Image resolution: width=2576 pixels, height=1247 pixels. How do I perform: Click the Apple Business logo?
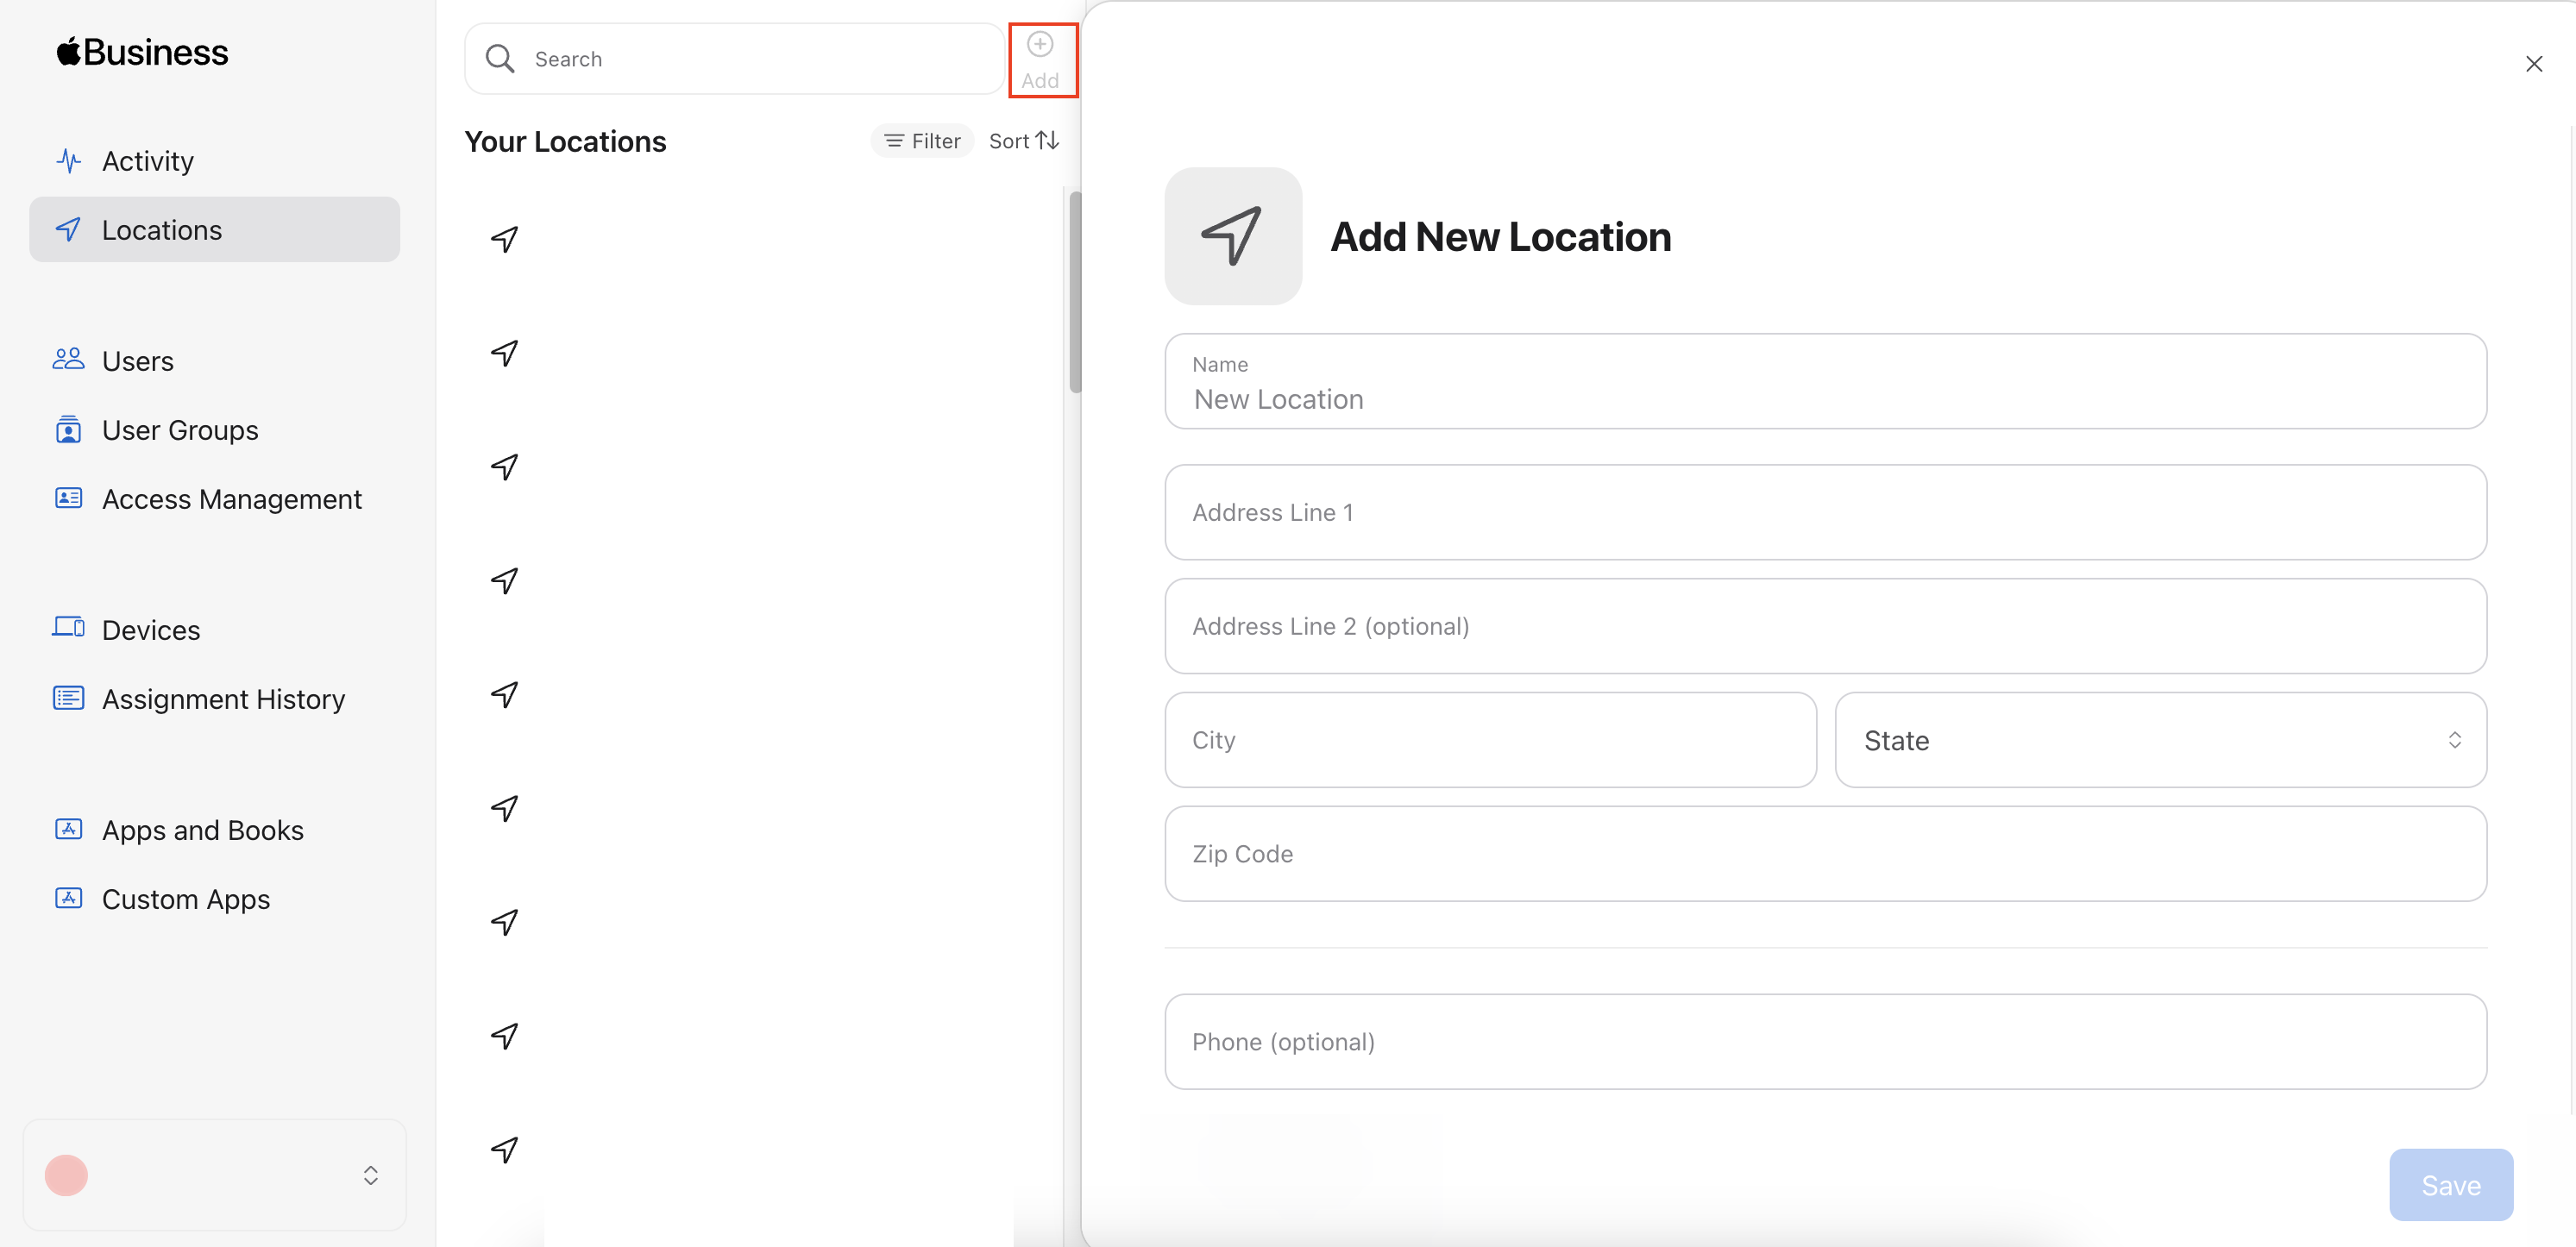[142, 52]
